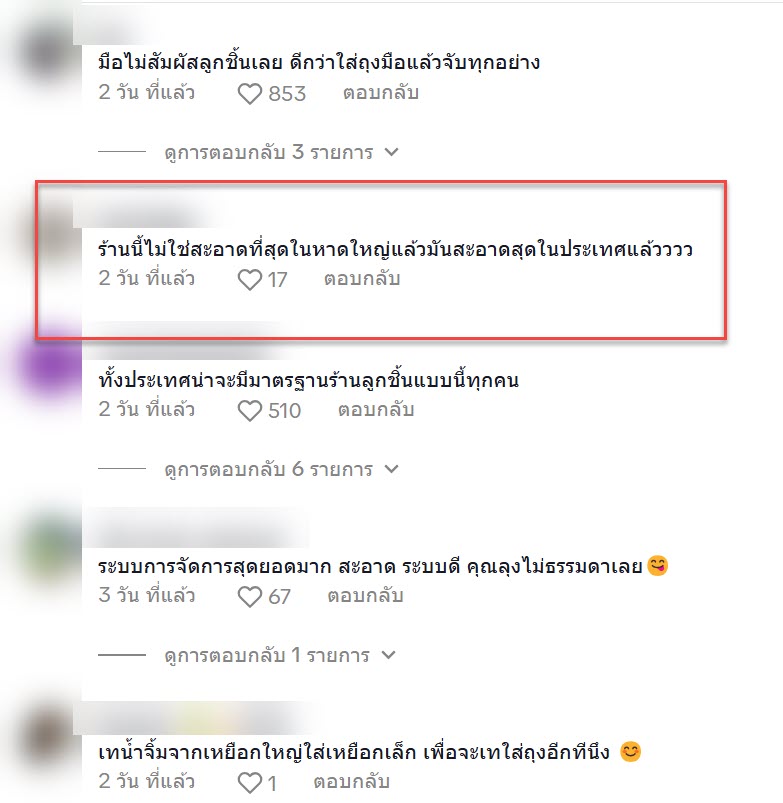Reply to the comment with 510 likes
783x803 pixels.
tap(376, 410)
